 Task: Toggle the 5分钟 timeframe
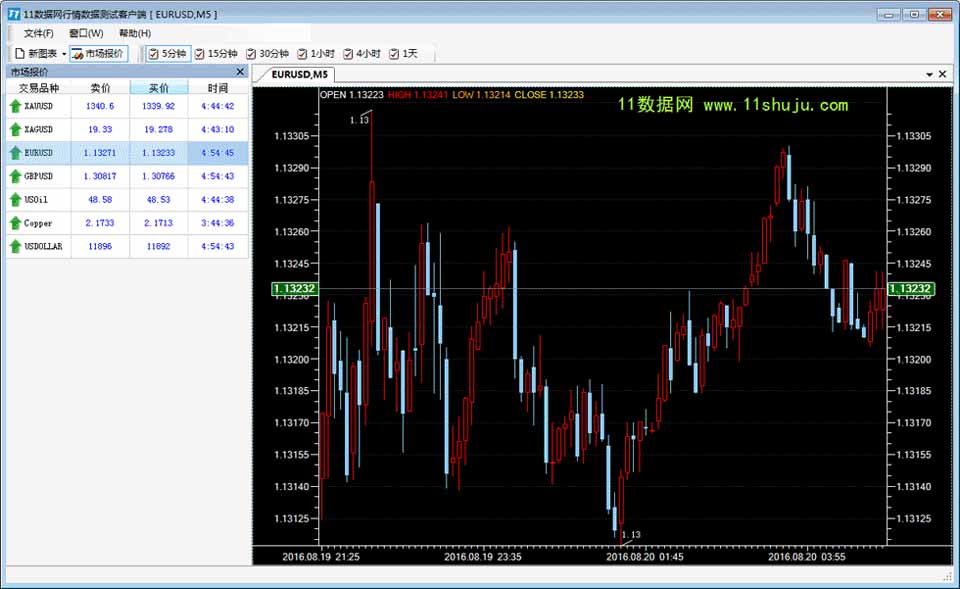168,54
